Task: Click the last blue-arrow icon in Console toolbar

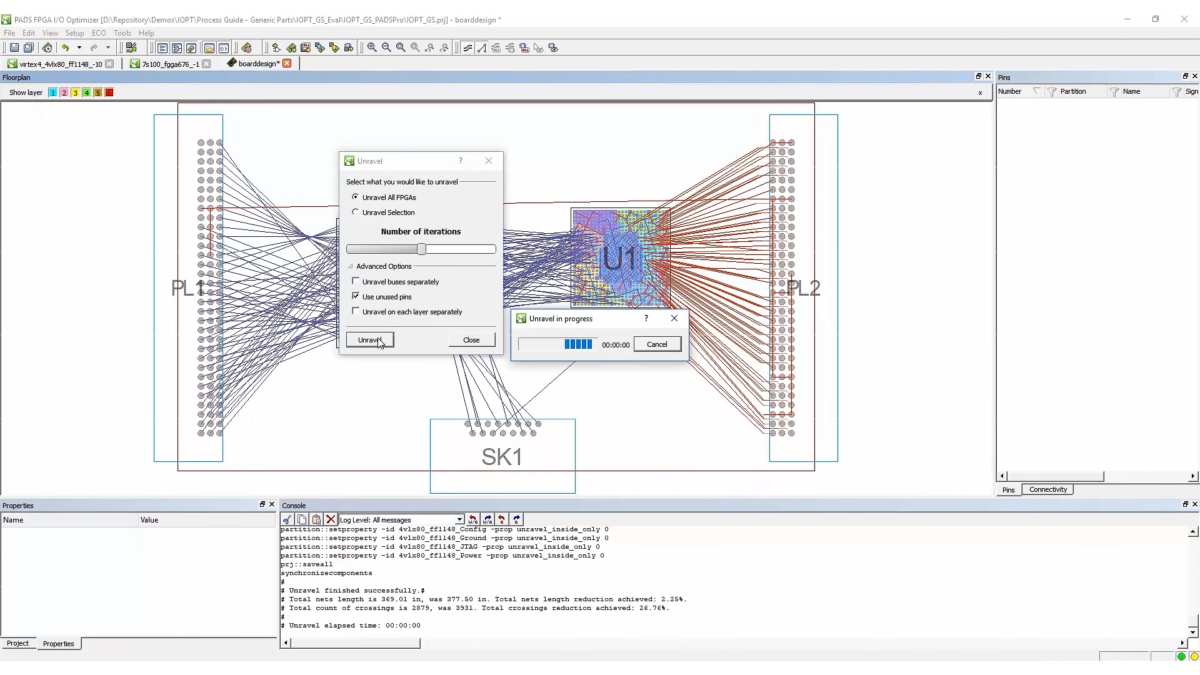Action: [x=516, y=520]
